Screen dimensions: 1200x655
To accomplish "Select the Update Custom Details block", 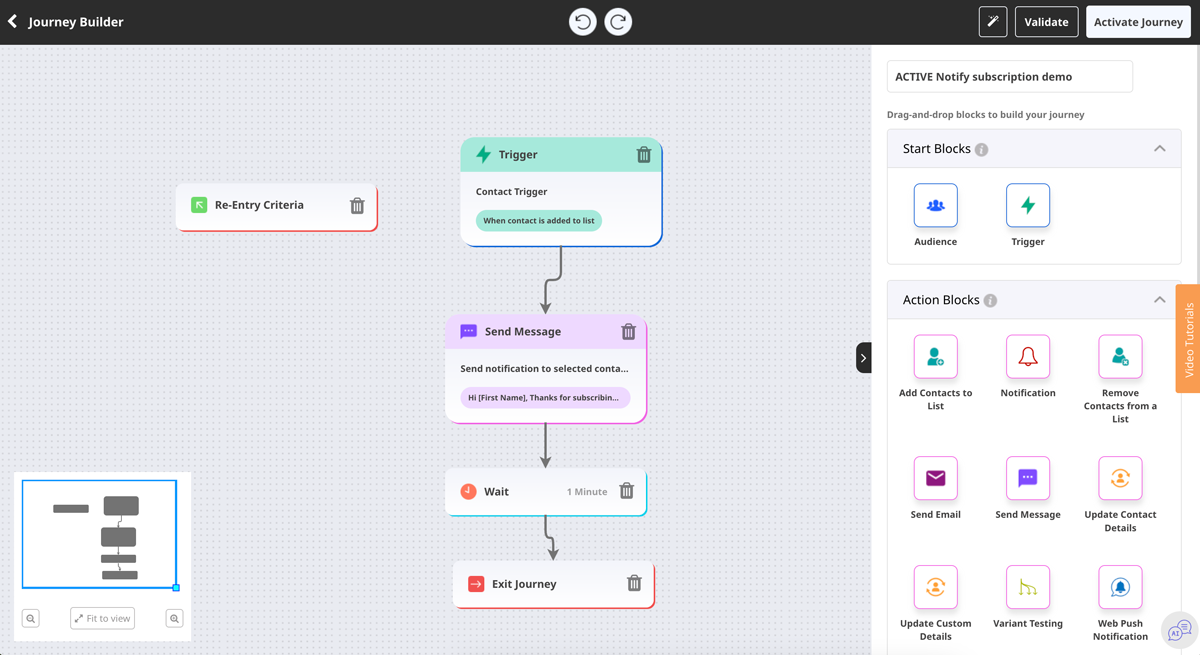I will click(936, 587).
